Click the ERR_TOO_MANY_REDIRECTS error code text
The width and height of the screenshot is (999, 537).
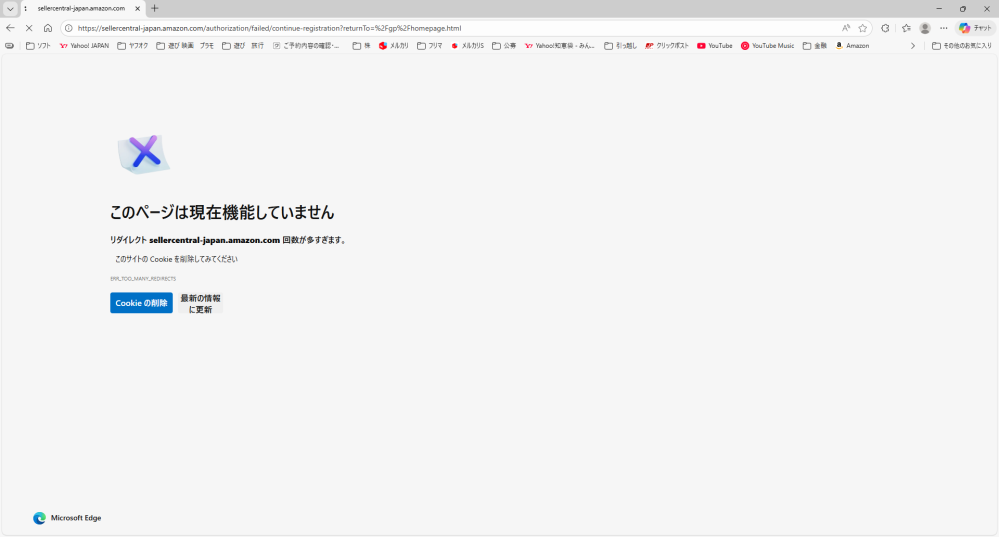[x=143, y=278]
